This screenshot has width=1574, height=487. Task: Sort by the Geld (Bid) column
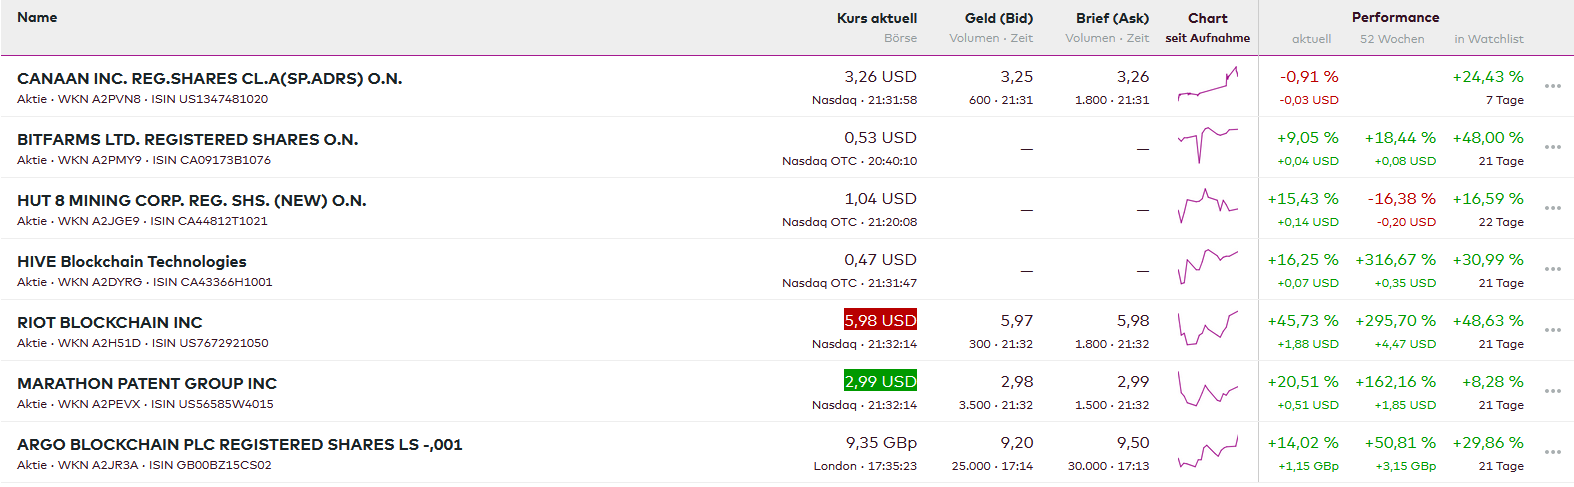(x=998, y=18)
